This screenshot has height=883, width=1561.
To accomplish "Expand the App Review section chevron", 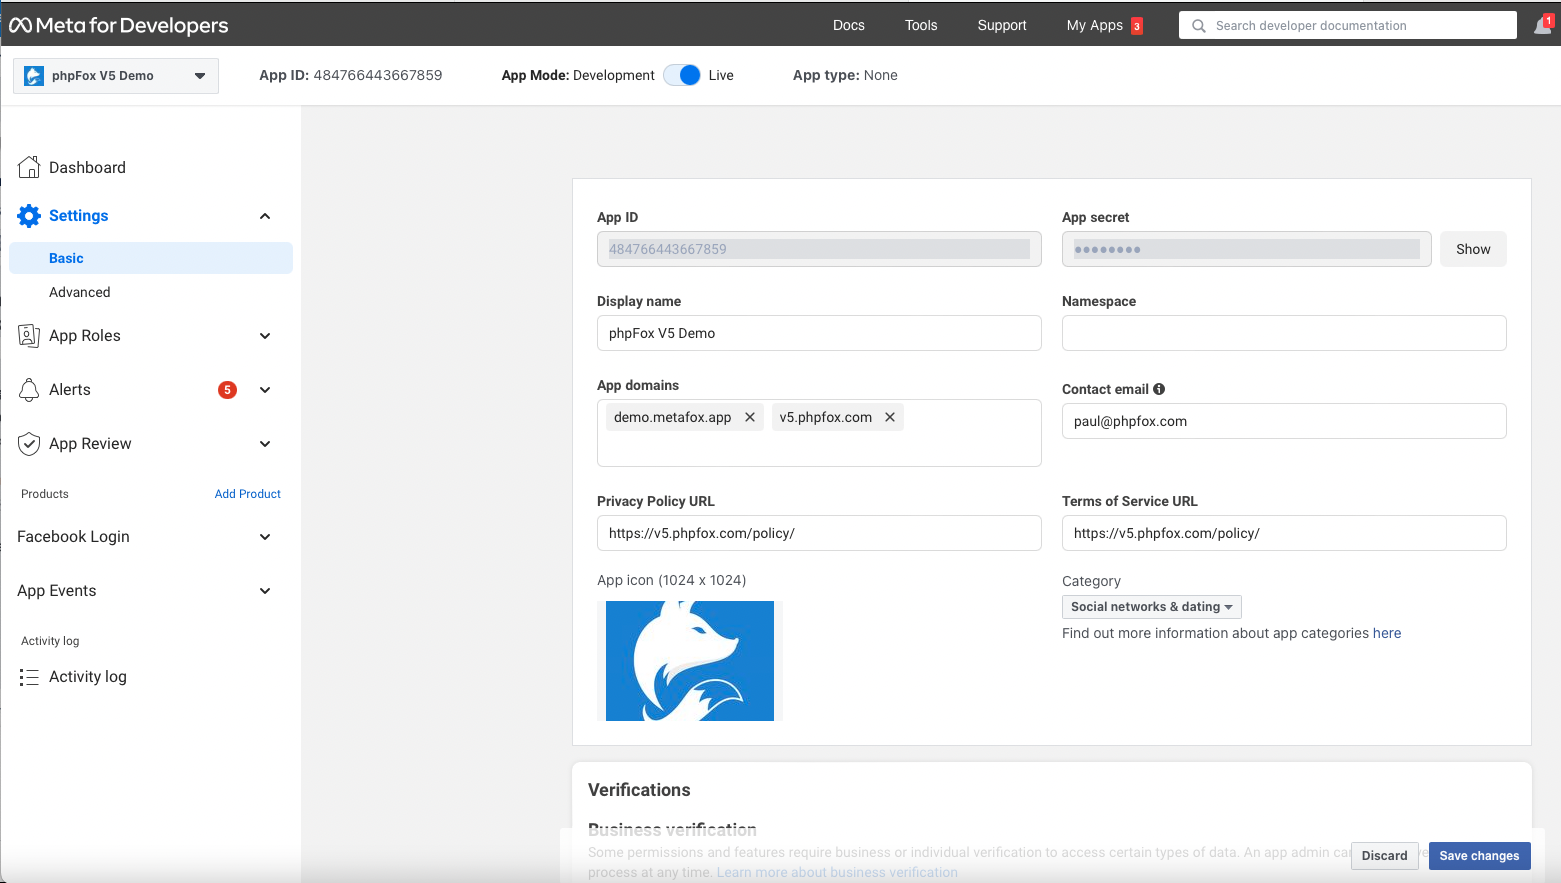I will [x=265, y=444].
